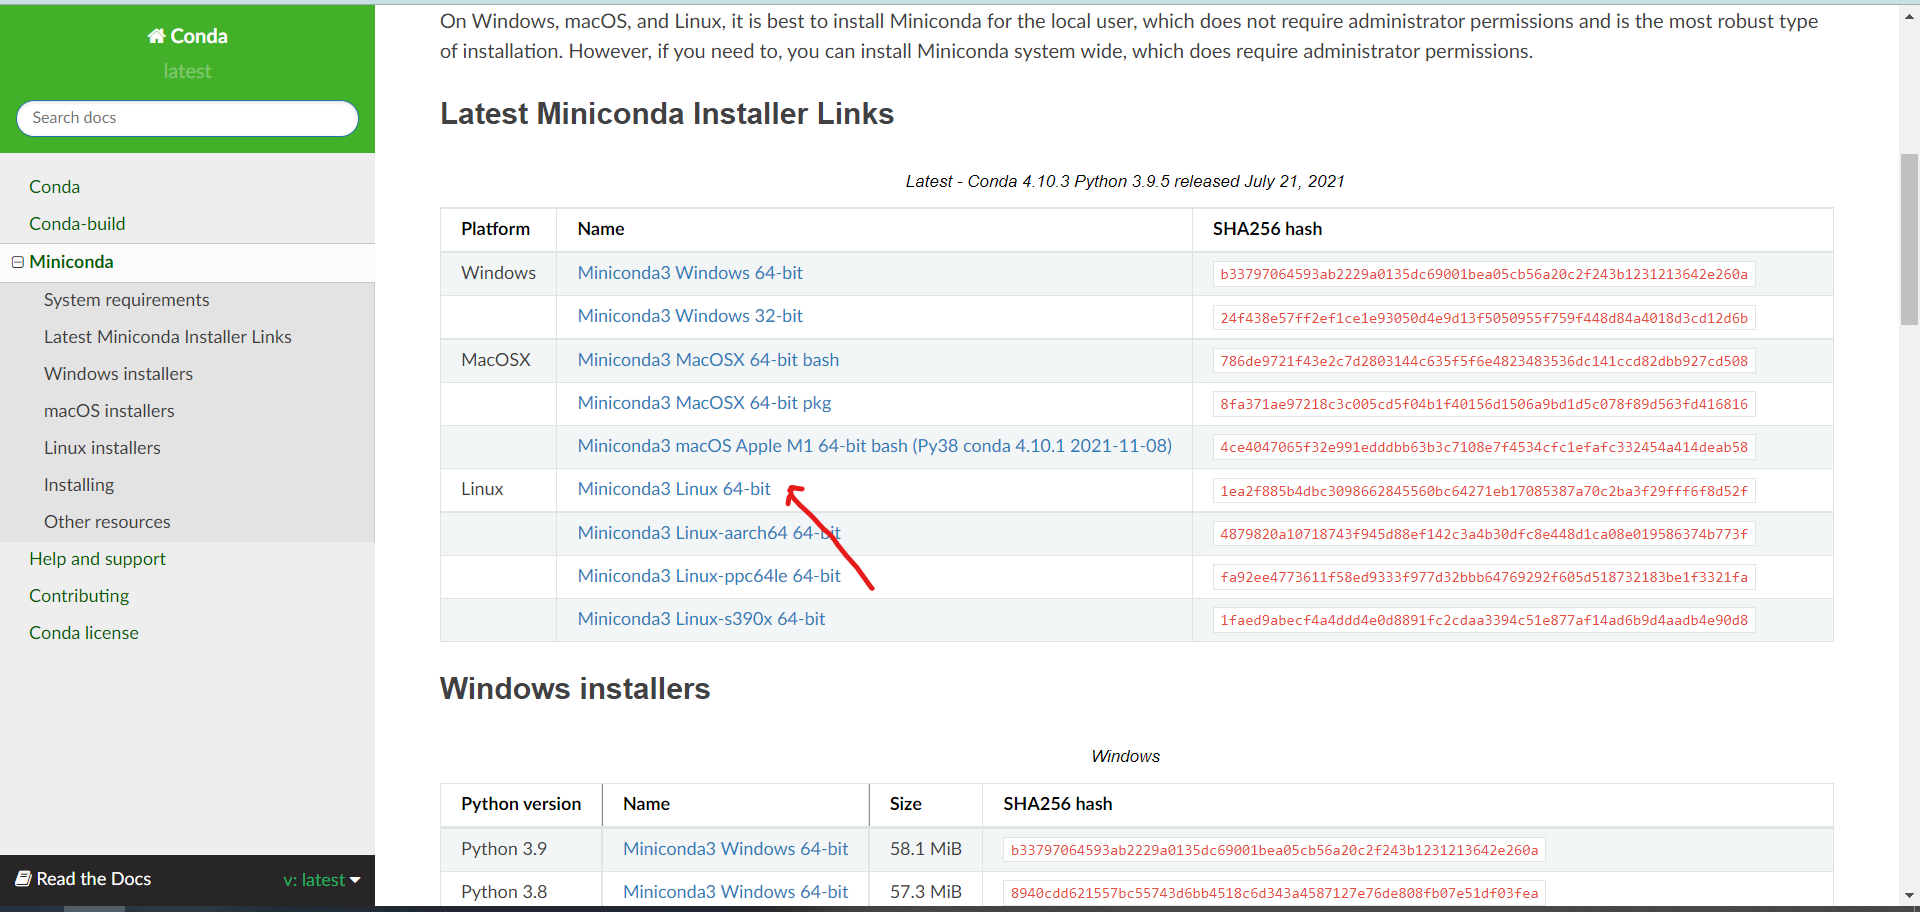Click the Apple M1 hash starting 4ce40470
The height and width of the screenshot is (912, 1920).
tap(1484, 447)
